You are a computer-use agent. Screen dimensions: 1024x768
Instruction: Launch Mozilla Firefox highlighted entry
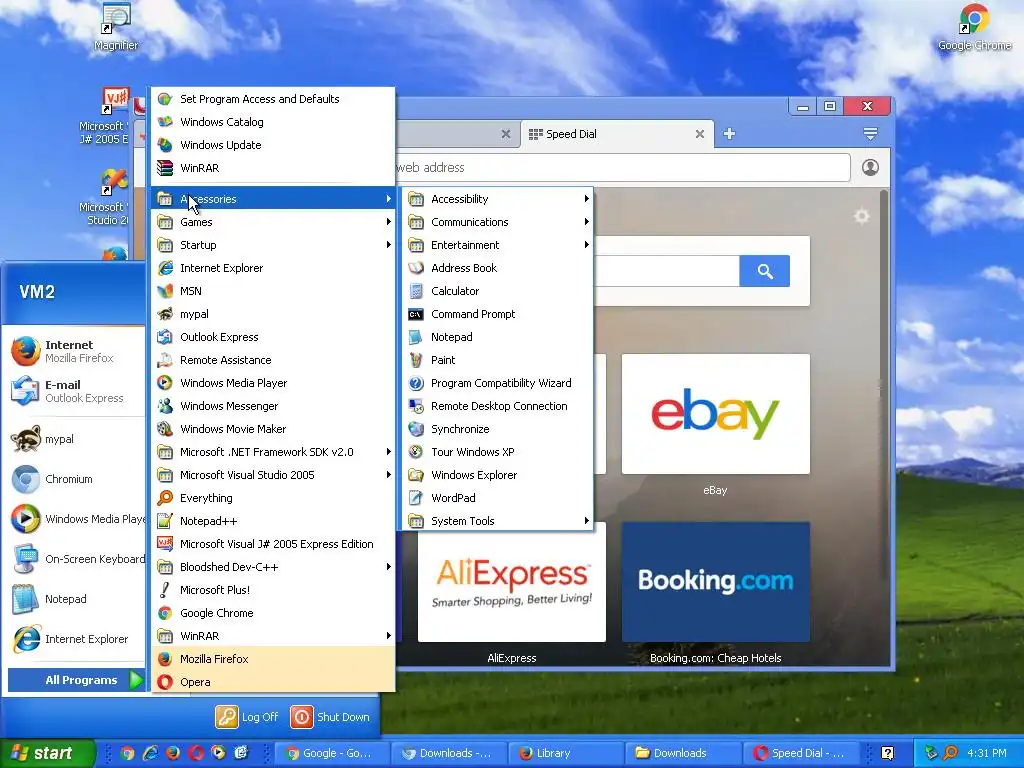(x=273, y=659)
